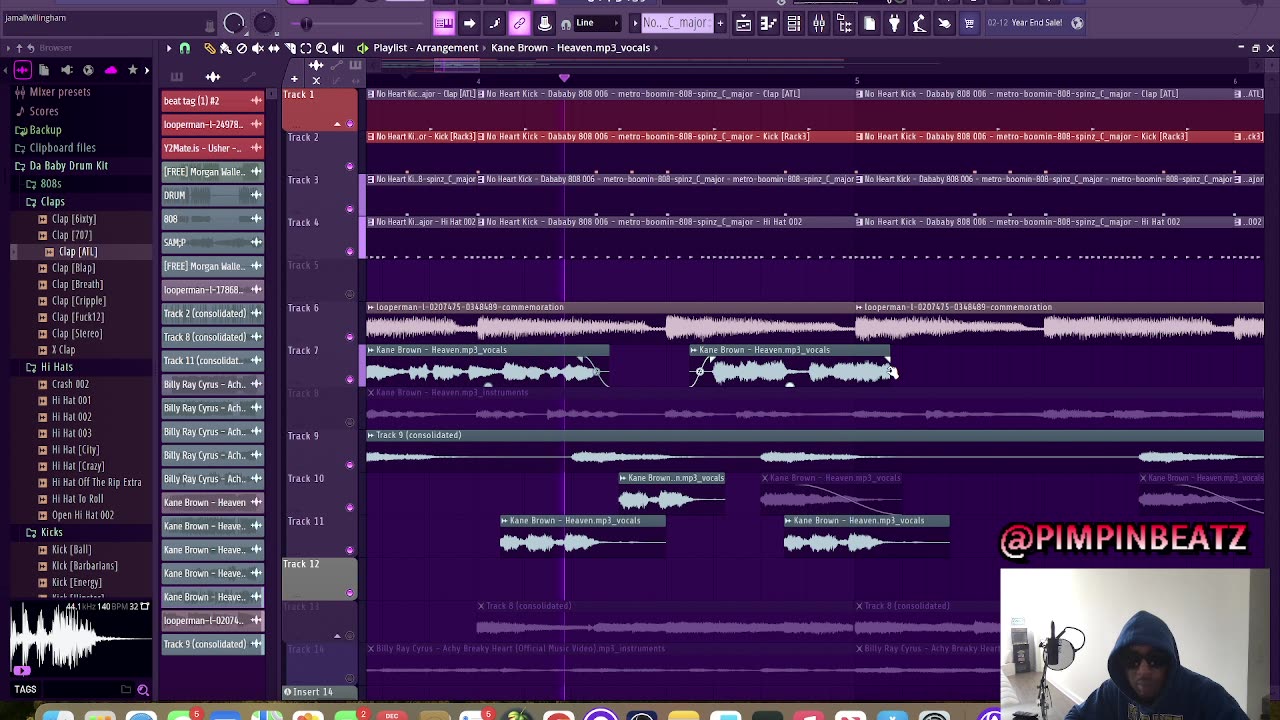The height and width of the screenshot is (720, 1280).
Task: Select the files page tab in browser
Action: coord(44,70)
